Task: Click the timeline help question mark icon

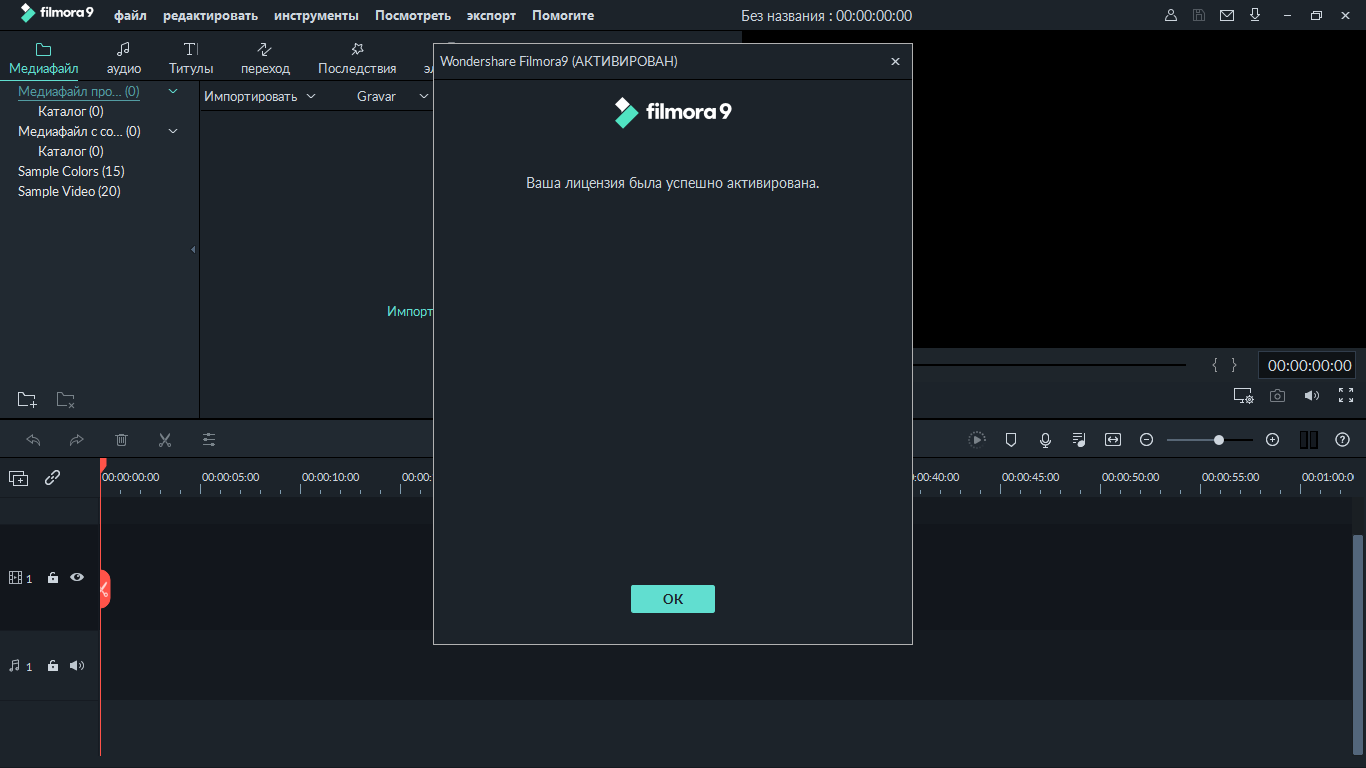Action: tap(1343, 439)
